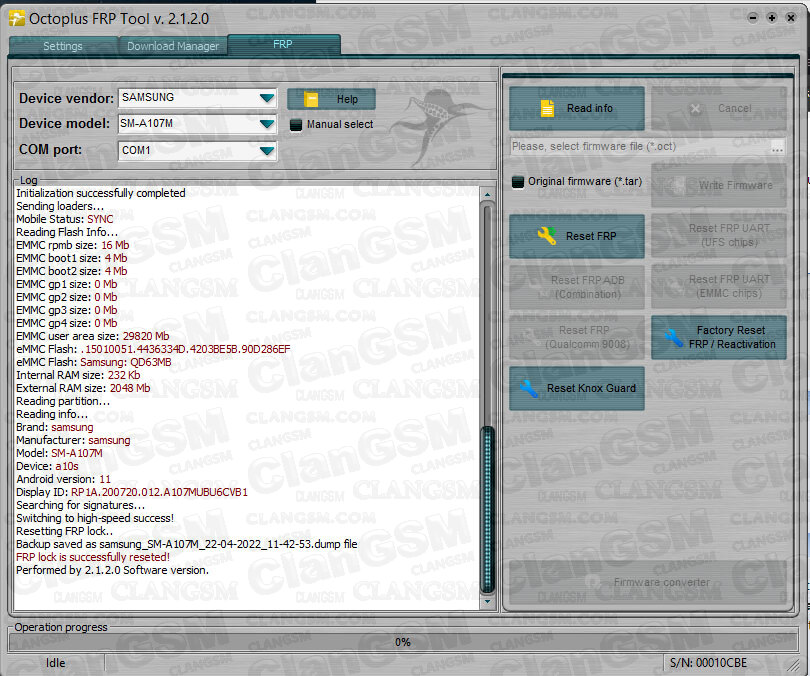Click the 'Switching to high-speed success!' line

coord(95,518)
